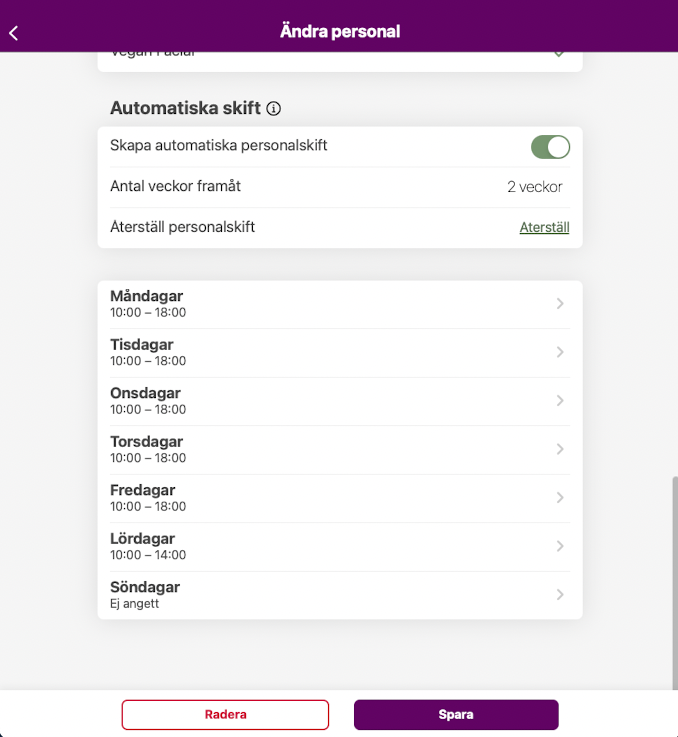Select the Måndagar 10:00 – 18:00 row
Screen dimensions: 678x737
coord(300,304)
